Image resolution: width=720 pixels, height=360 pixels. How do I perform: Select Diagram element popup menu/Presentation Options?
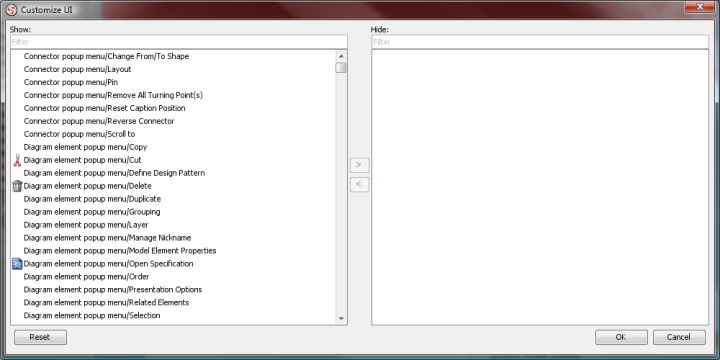[112, 290]
